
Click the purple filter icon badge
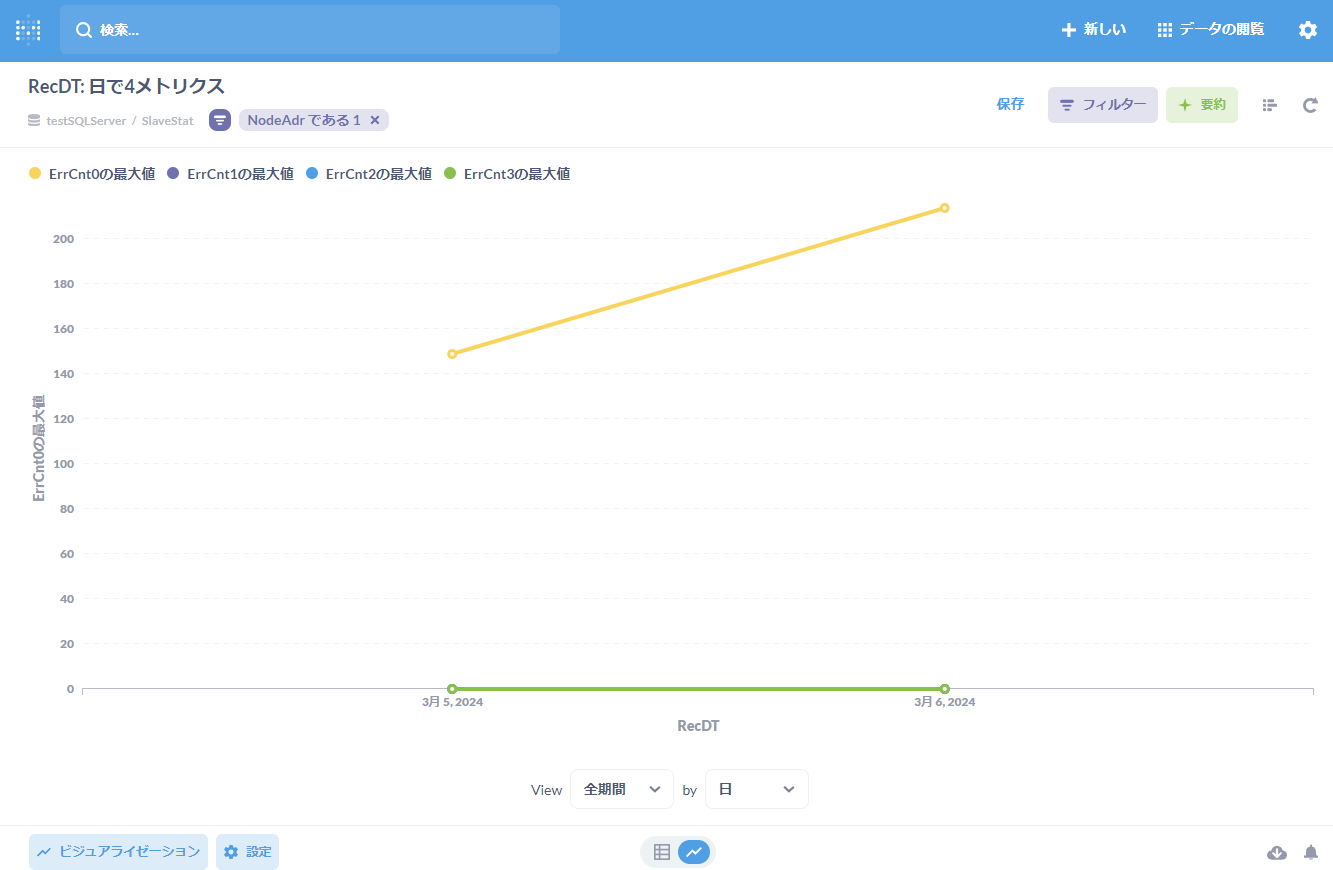(220, 120)
